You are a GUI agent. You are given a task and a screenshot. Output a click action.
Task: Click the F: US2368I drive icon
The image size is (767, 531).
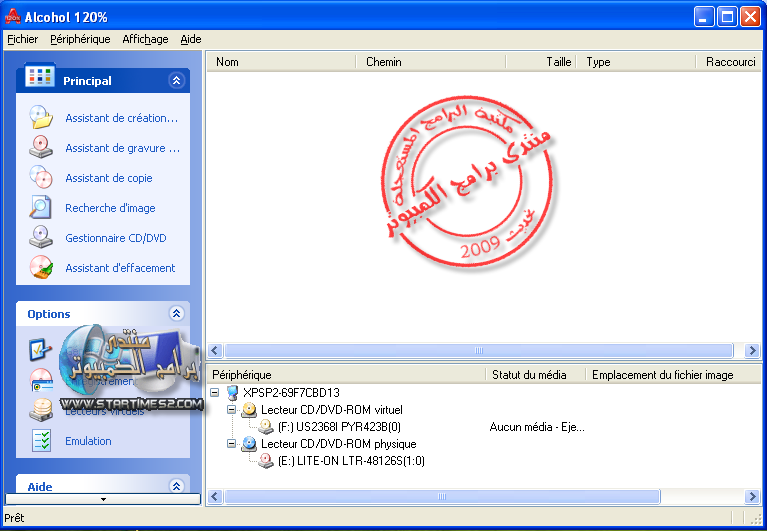pyautogui.click(x=266, y=427)
